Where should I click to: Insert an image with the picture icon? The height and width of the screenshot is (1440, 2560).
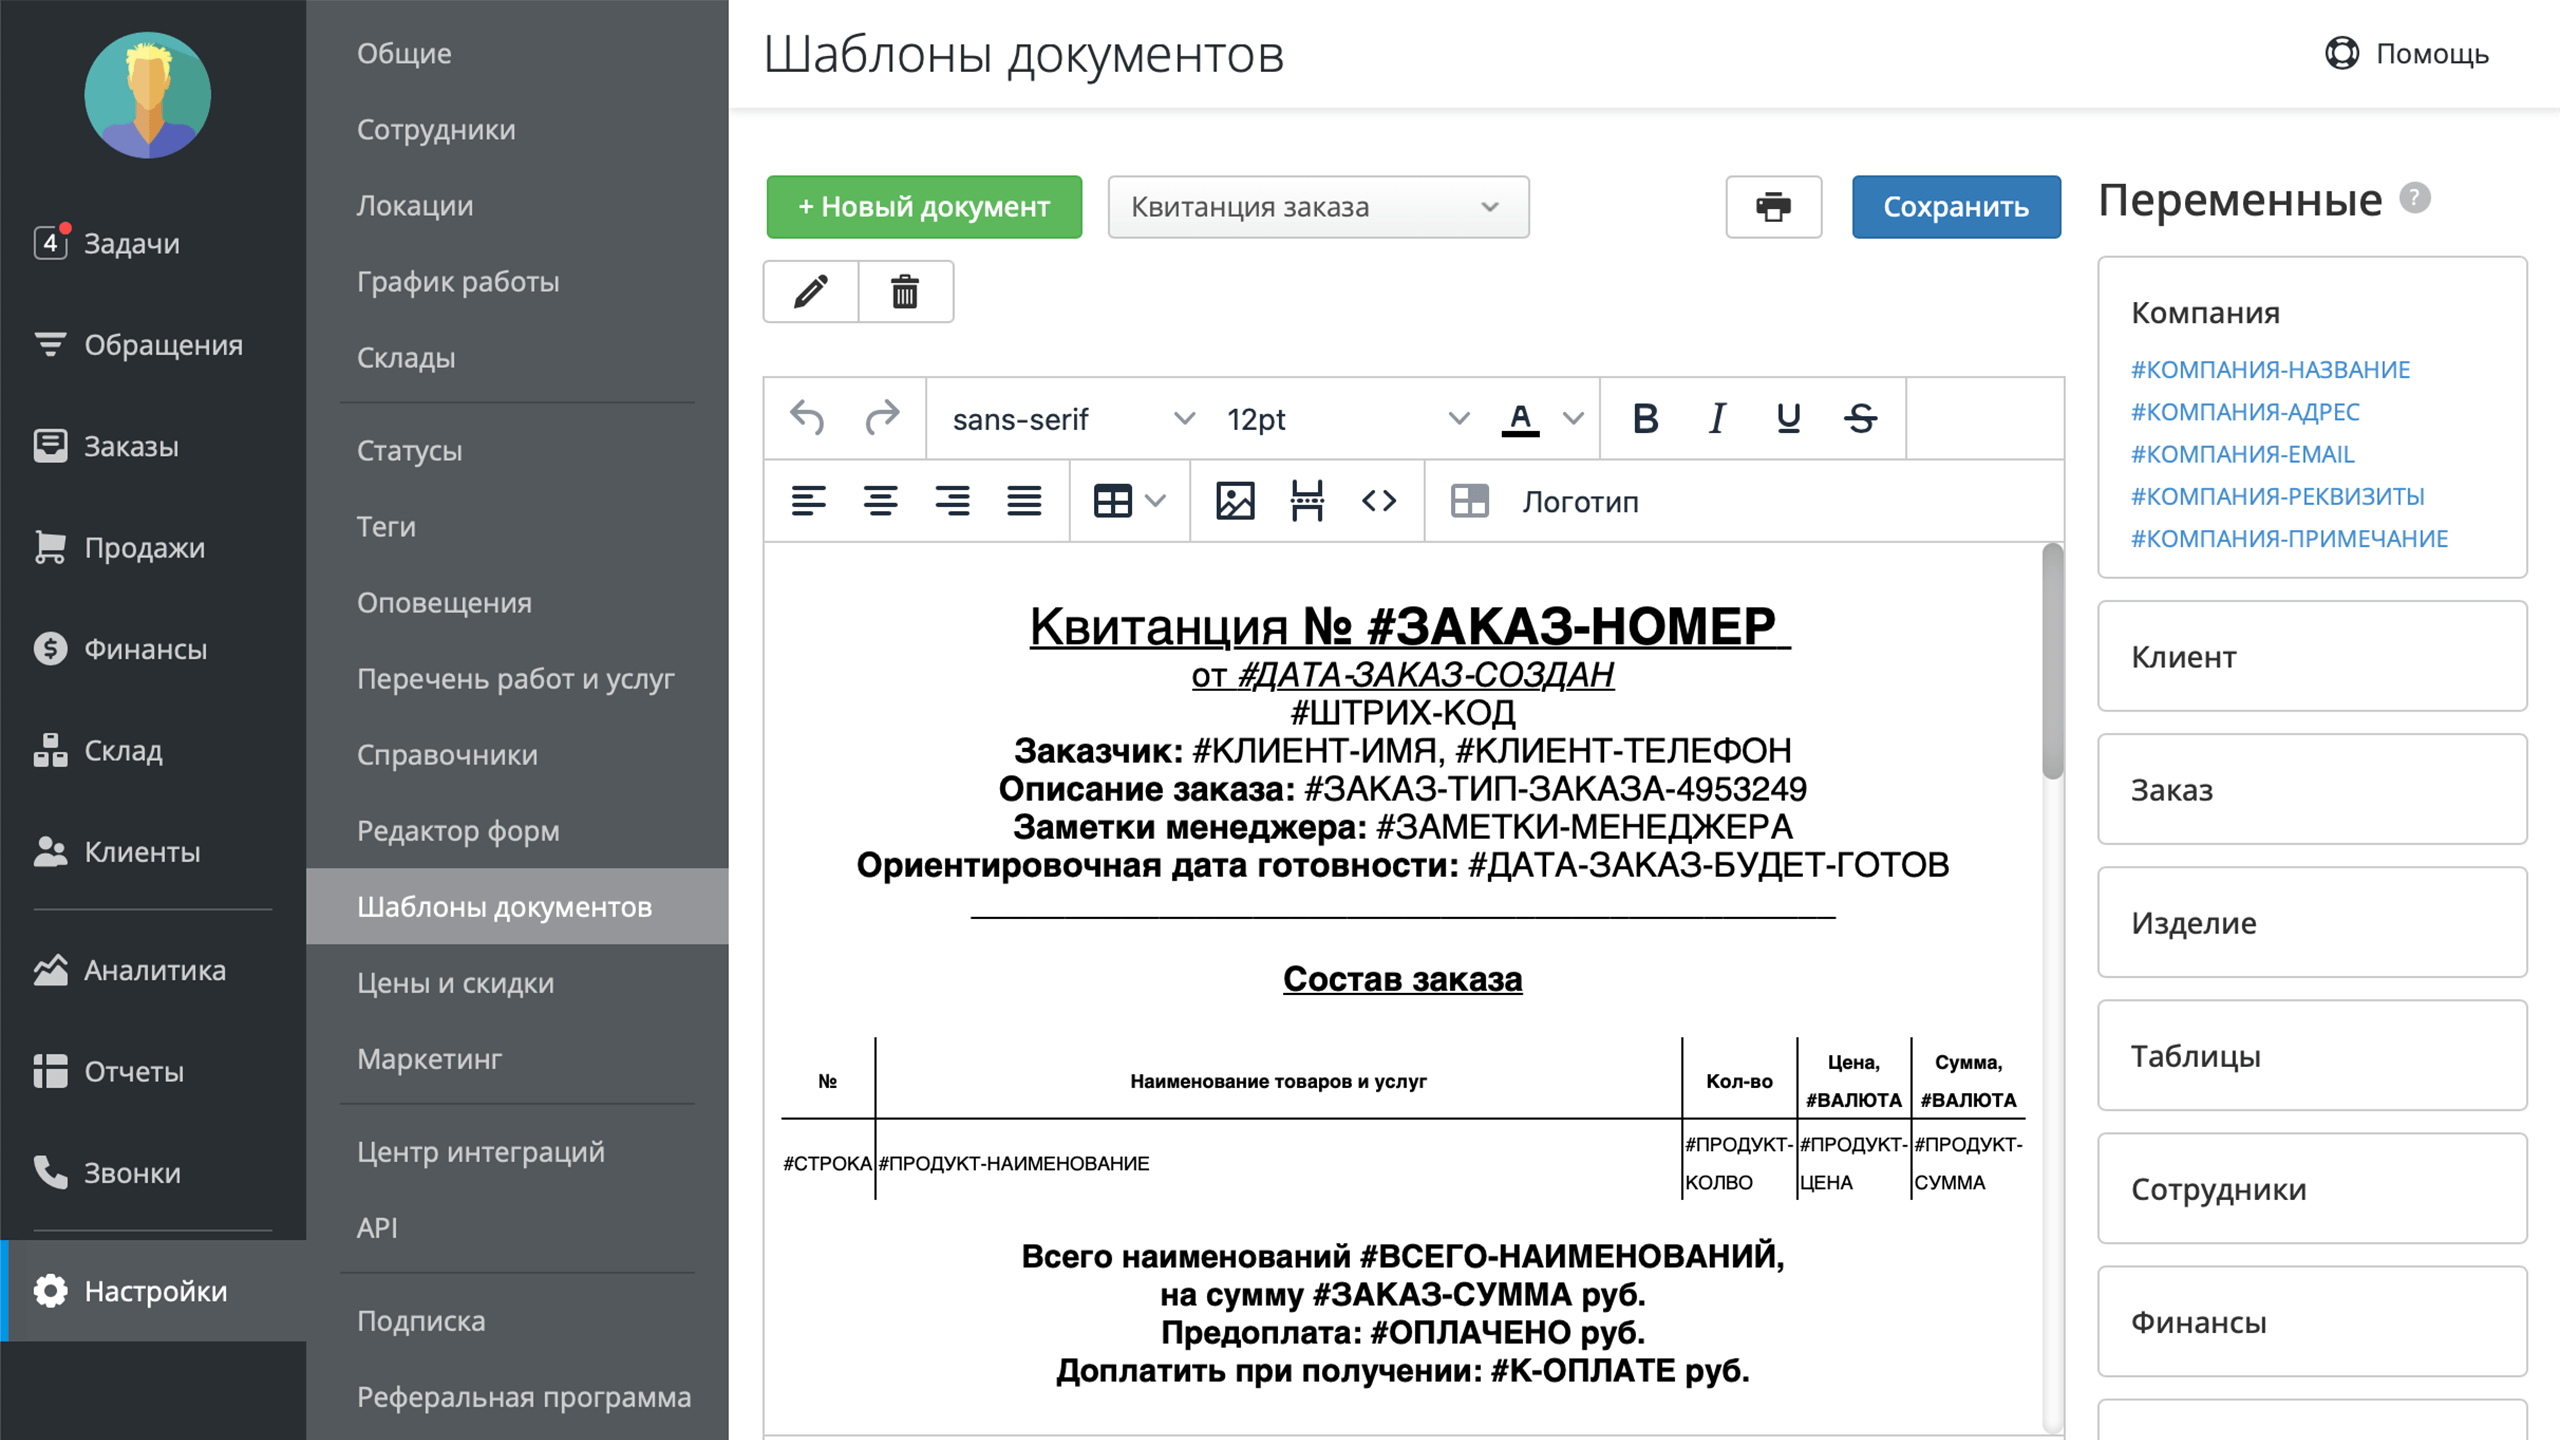pyautogui.click(x=1235, y=501)
